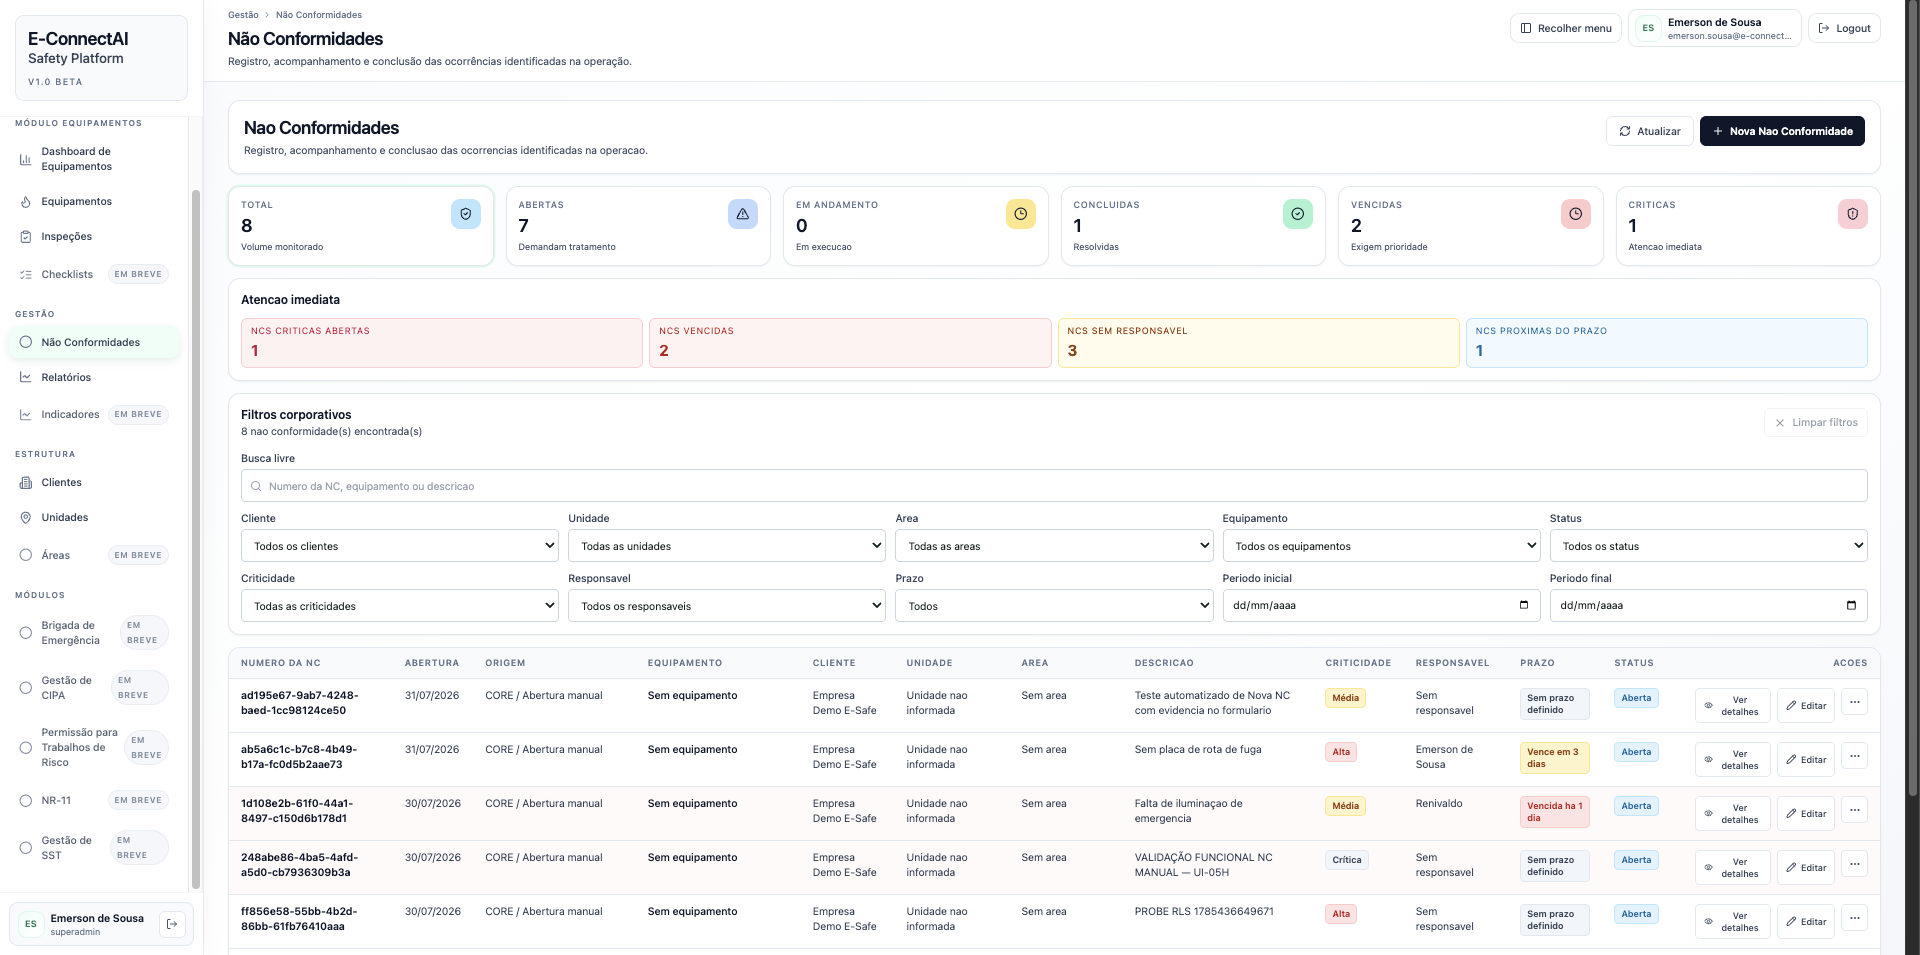This screenshot has height=955, width=1920.
Task: Open Inspeções clipboard icon in sidebar
Action: click(x=26, y=237)
